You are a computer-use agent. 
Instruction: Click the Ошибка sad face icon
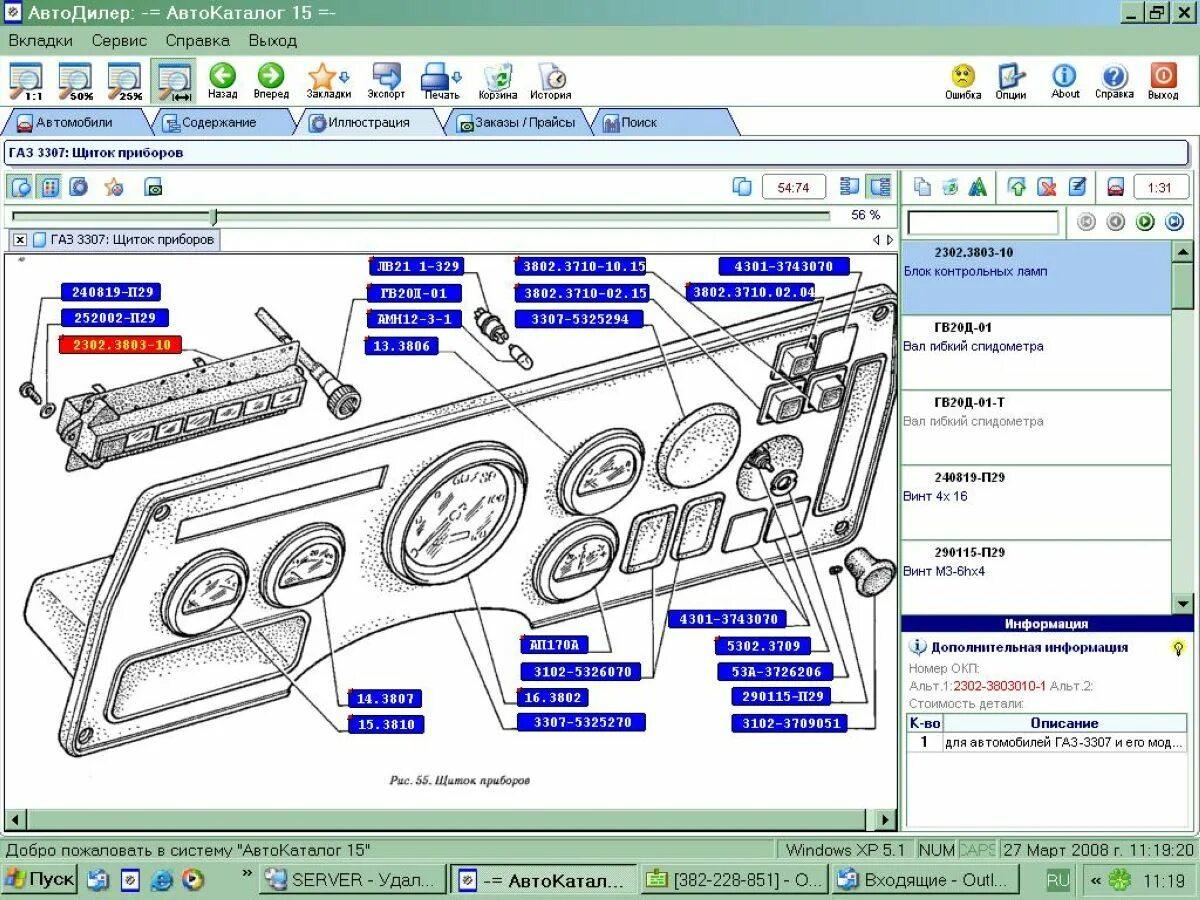point(962,76)
